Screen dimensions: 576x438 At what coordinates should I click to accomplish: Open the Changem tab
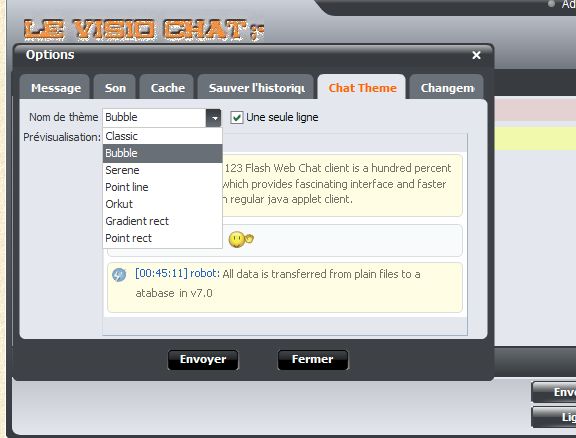tap(447, 87)
